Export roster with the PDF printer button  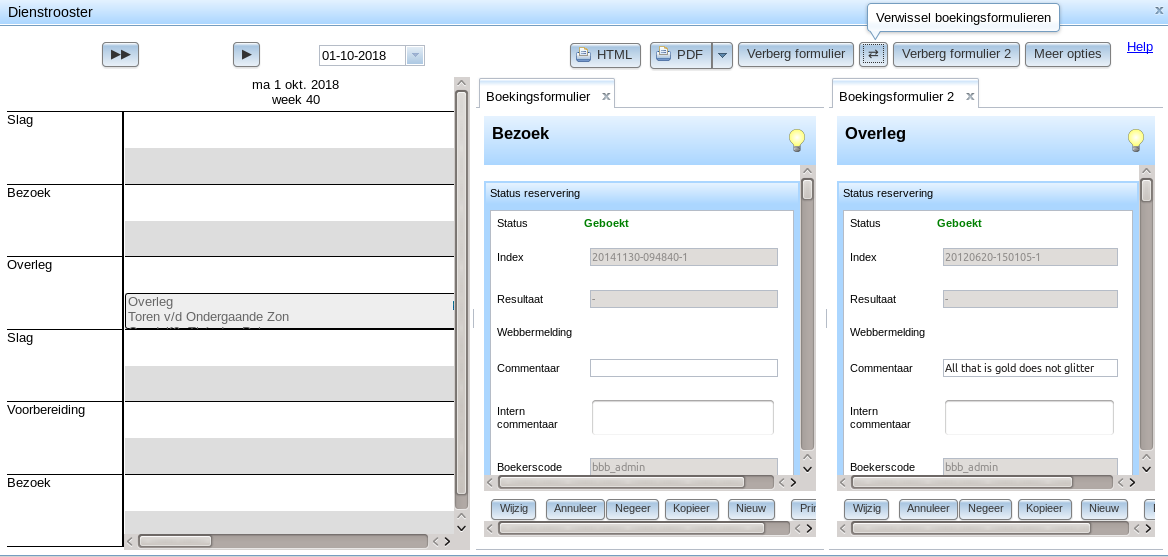(681, 55)
